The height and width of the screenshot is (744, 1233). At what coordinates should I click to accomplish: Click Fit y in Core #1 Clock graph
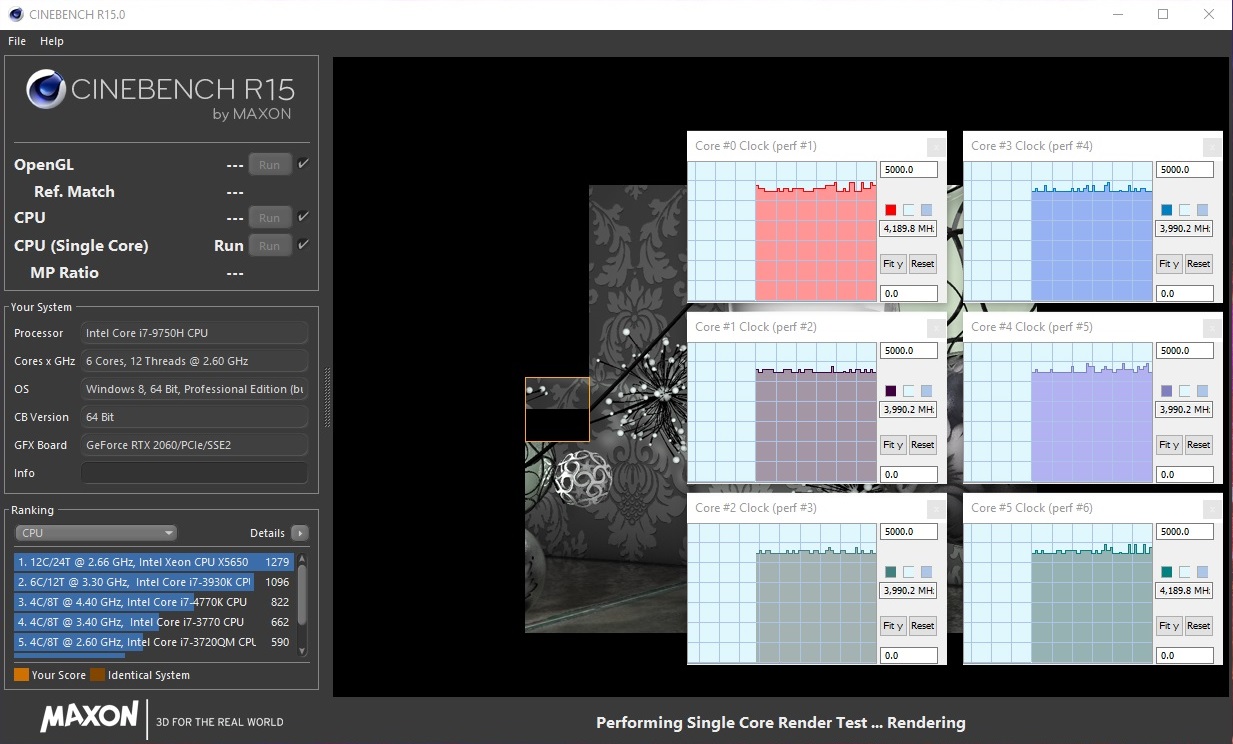[893, 445]
